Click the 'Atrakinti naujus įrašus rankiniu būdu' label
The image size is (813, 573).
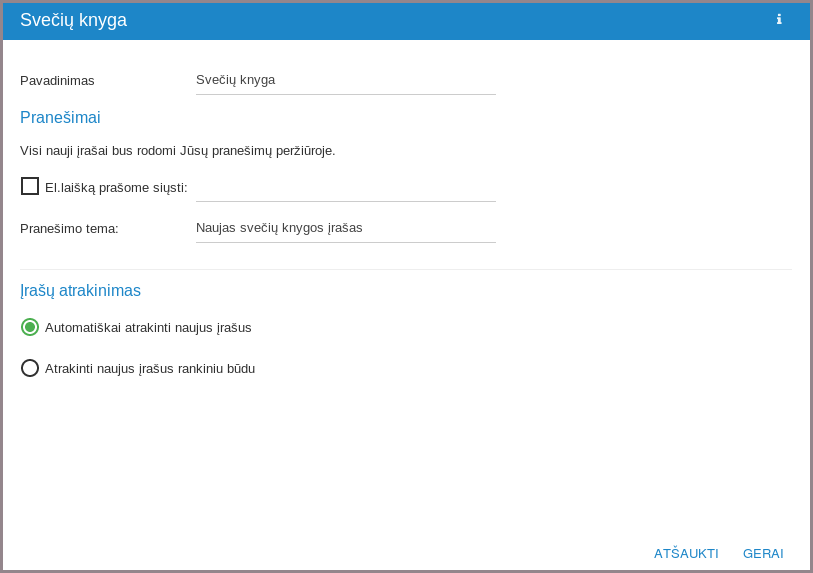point(150,369)
